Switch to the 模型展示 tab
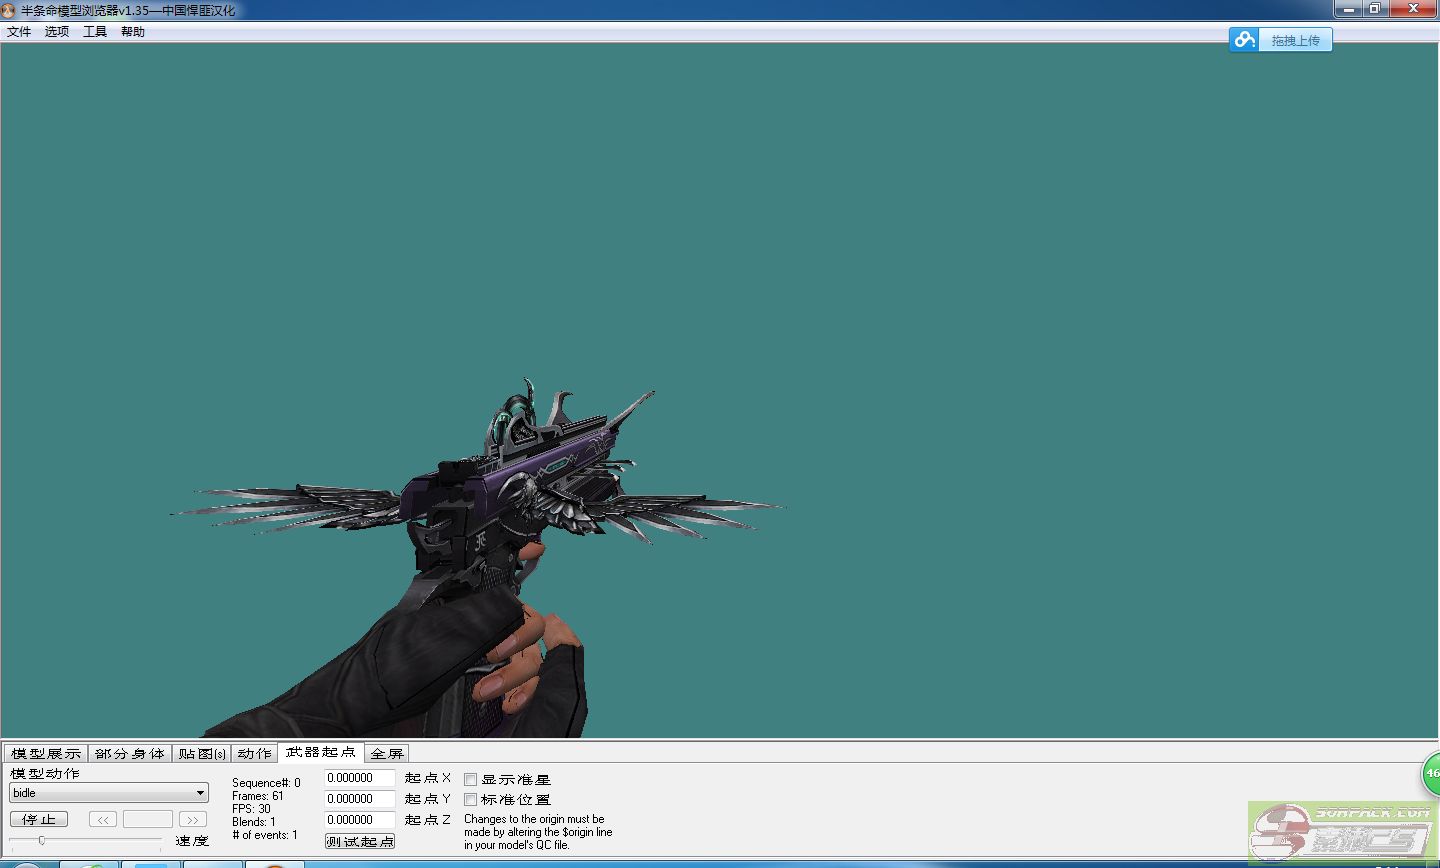Screen dimensions: 1440x868 [46, 753]
